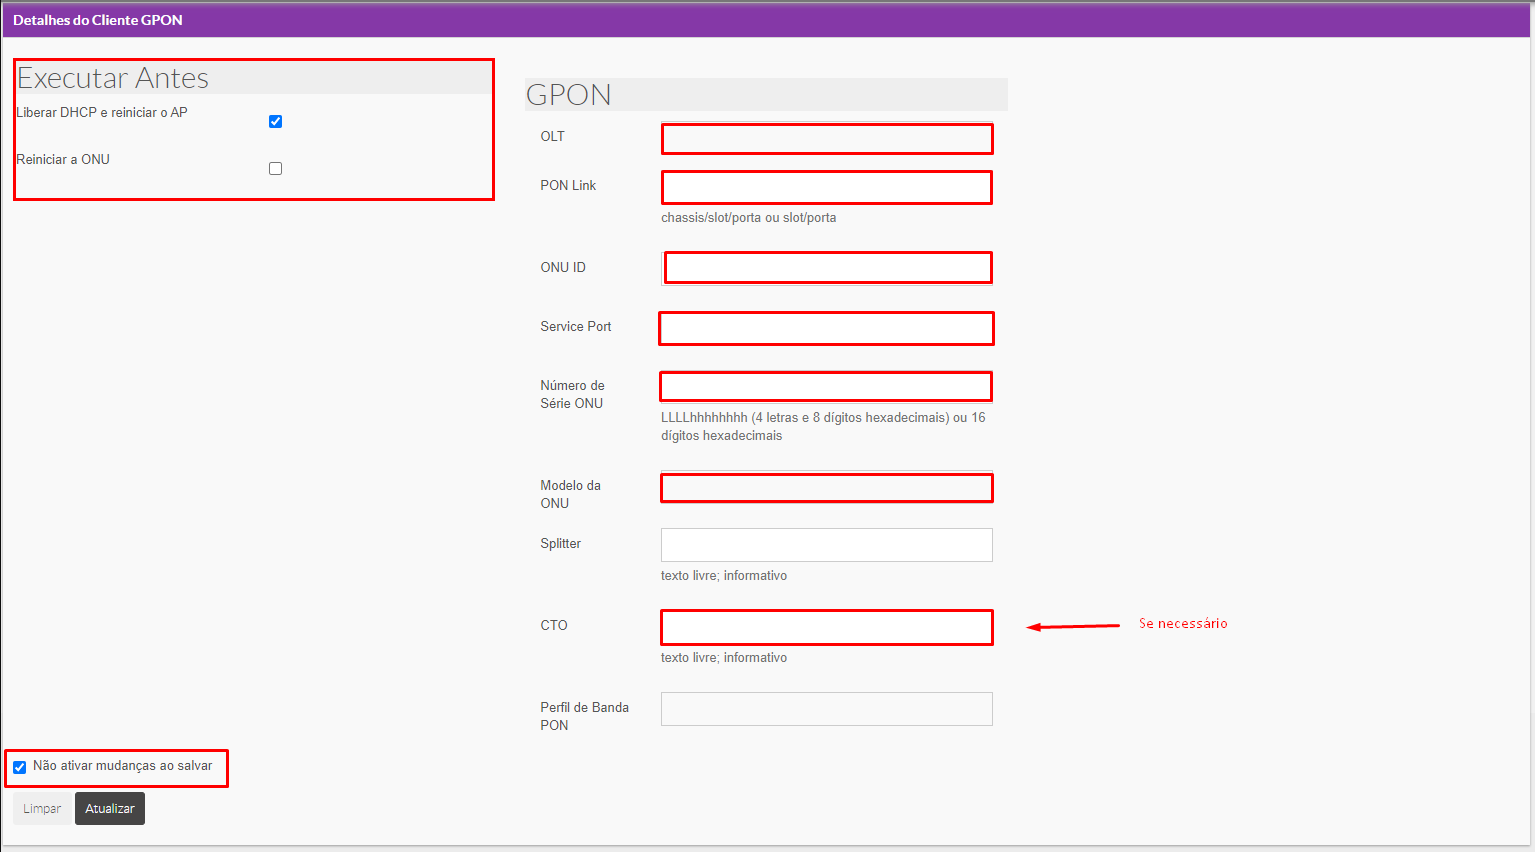Click the 'Executar Antes' section heading
This screenshot has width=1535, height=852.
pyautogui.click(x=113, y=78)
